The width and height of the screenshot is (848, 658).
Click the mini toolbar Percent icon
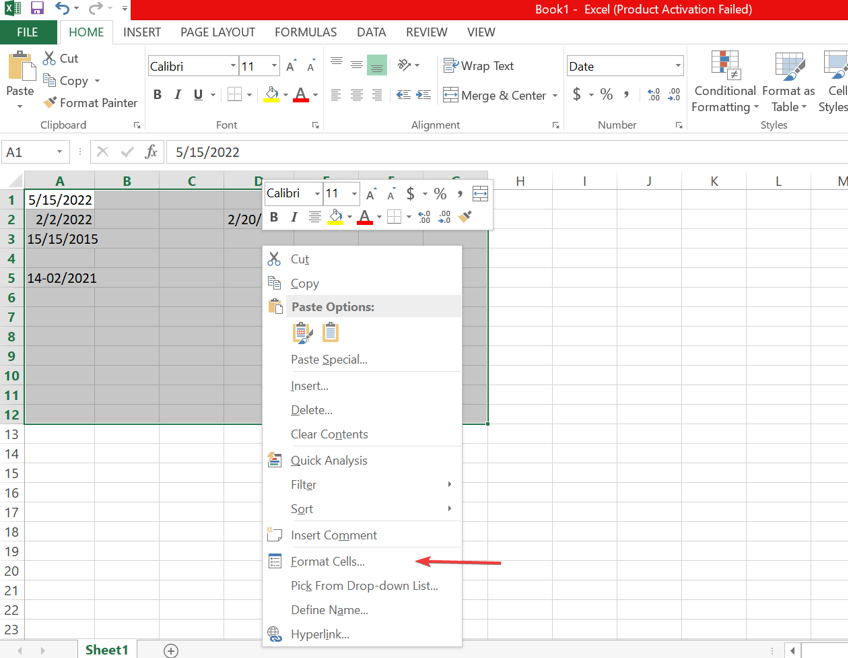(440, 194)
